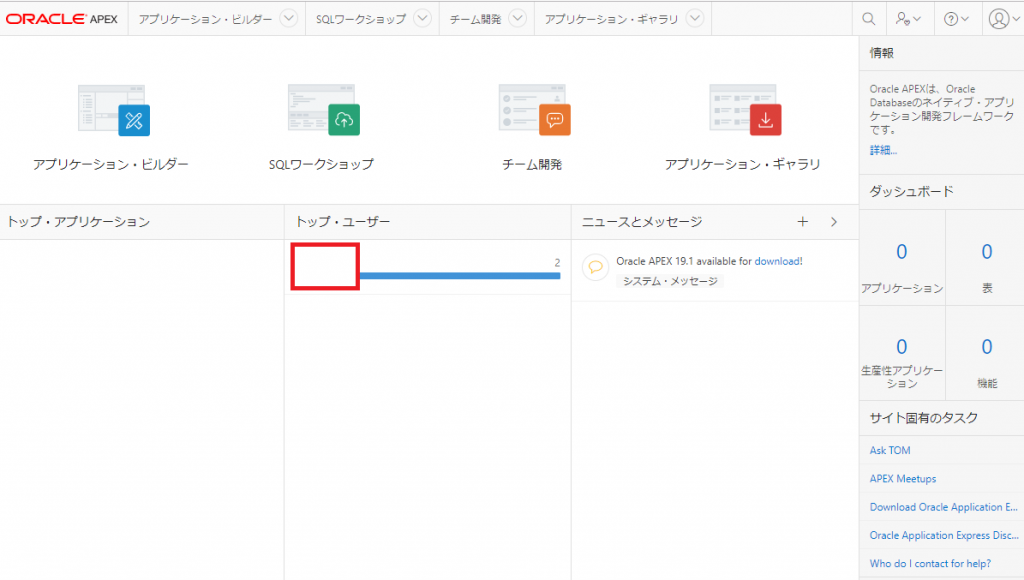Click the ニュースとメッセージ heading

pos(642,222)
